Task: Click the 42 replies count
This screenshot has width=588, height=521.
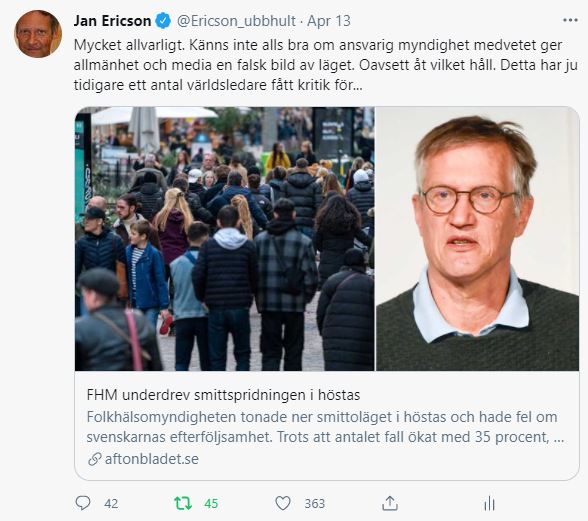Action: pos(111,503)
